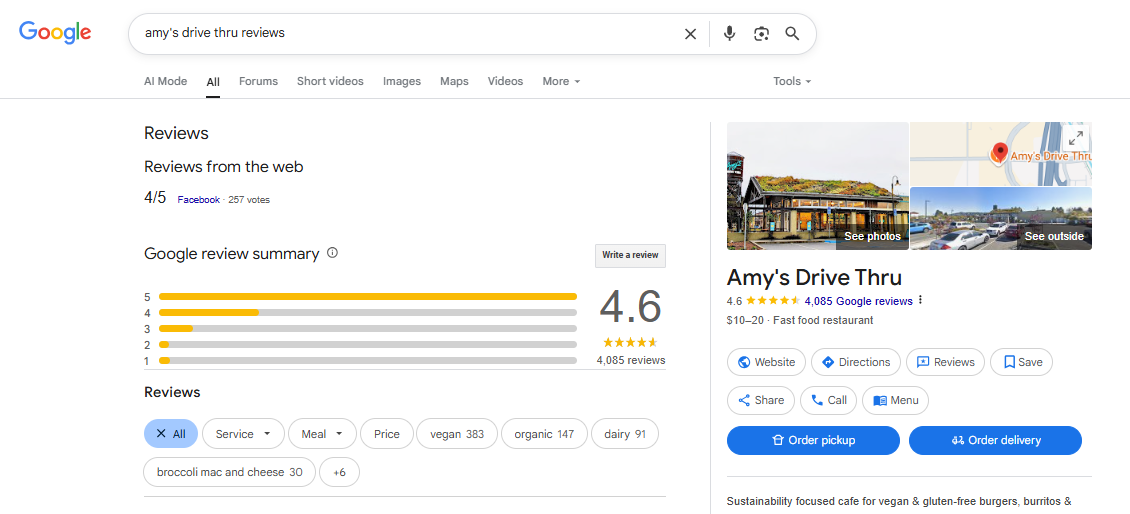The height and width of the screenshot is (514, 1130).
Task: Open the Service filter dropdown
Action: [243, 434]
